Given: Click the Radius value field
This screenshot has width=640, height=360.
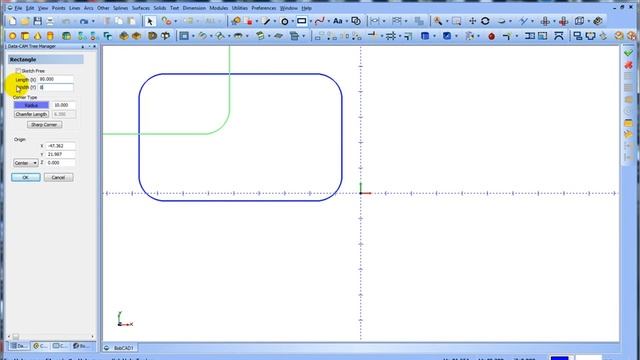Looking at the screenshot, I should coord(64,105).
